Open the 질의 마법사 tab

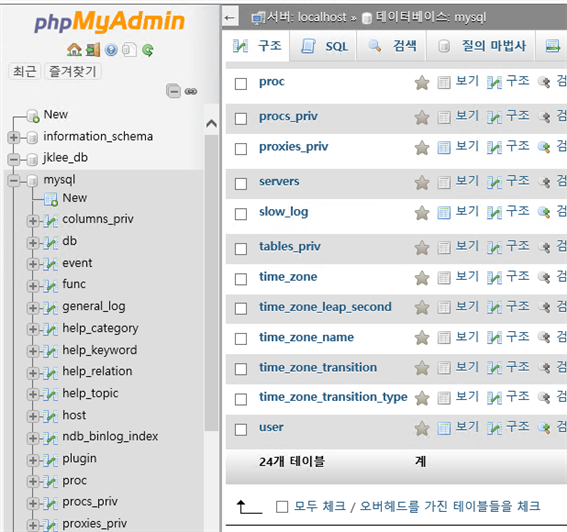click(481, 46)
